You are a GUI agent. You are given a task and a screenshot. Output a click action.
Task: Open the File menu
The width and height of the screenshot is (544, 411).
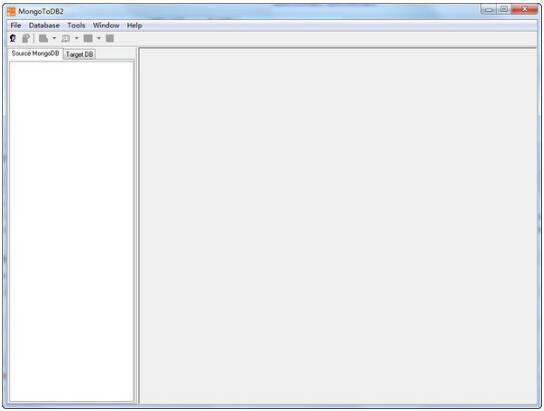click(x=16, y=25)
